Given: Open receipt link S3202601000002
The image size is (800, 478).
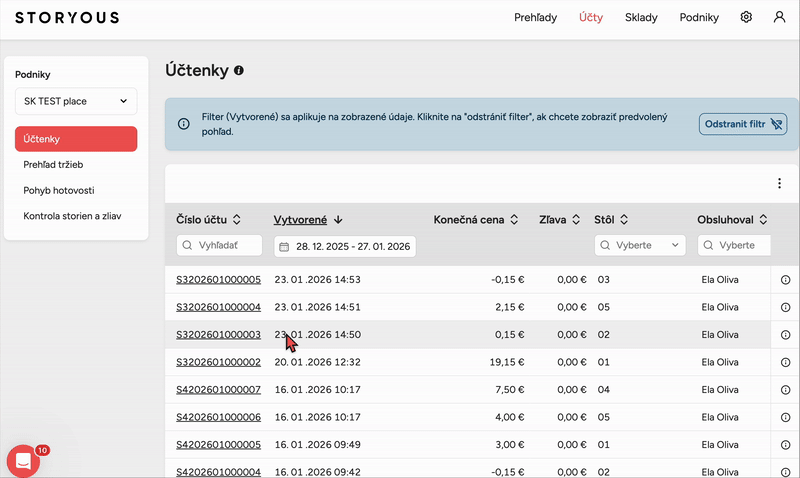Looking at the screenshot, I should [x=218, y=362].
